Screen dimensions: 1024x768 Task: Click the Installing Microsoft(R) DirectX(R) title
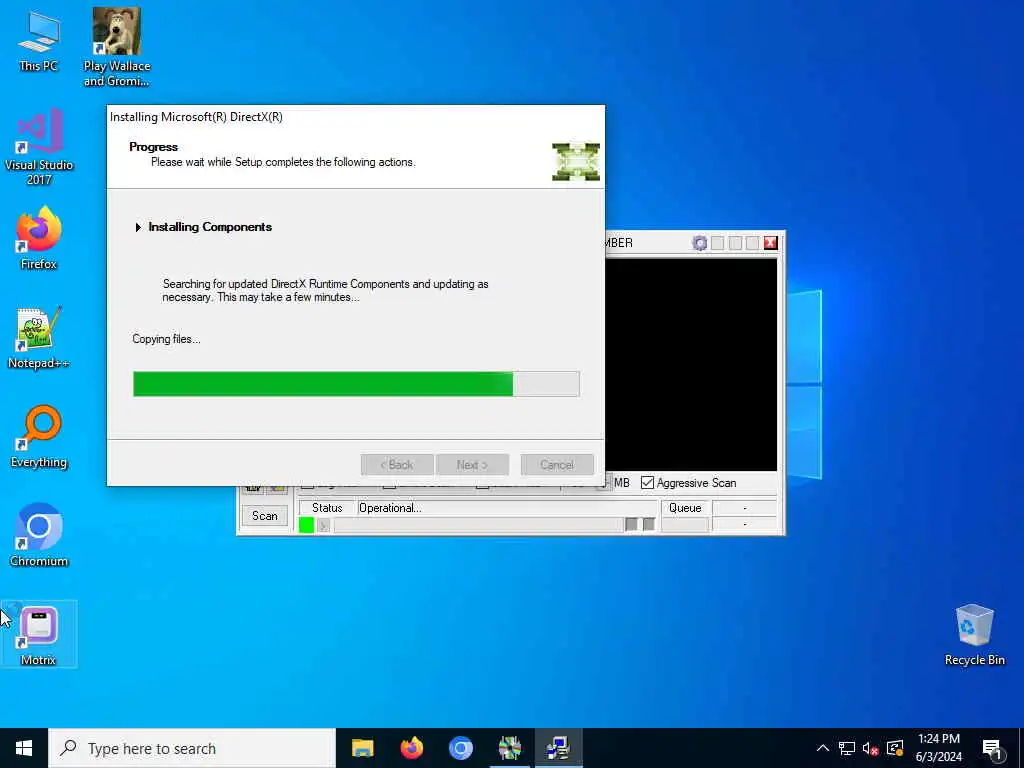point(196,118)
